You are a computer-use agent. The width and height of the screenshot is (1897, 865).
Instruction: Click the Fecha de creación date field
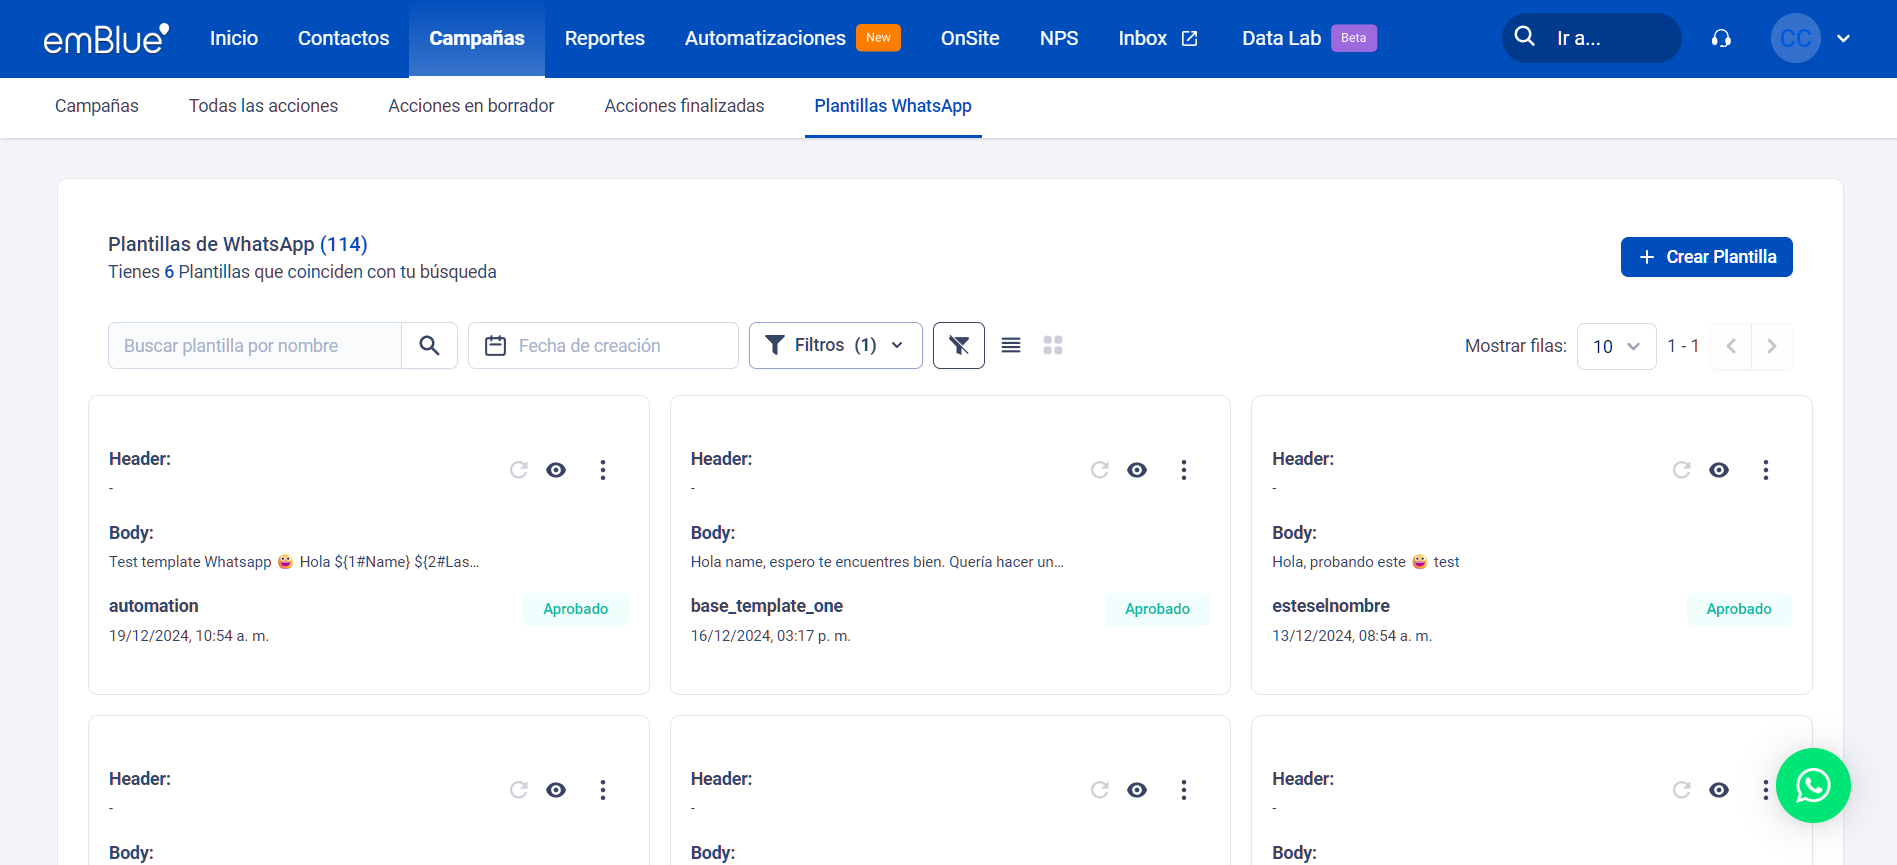point(603,346)
